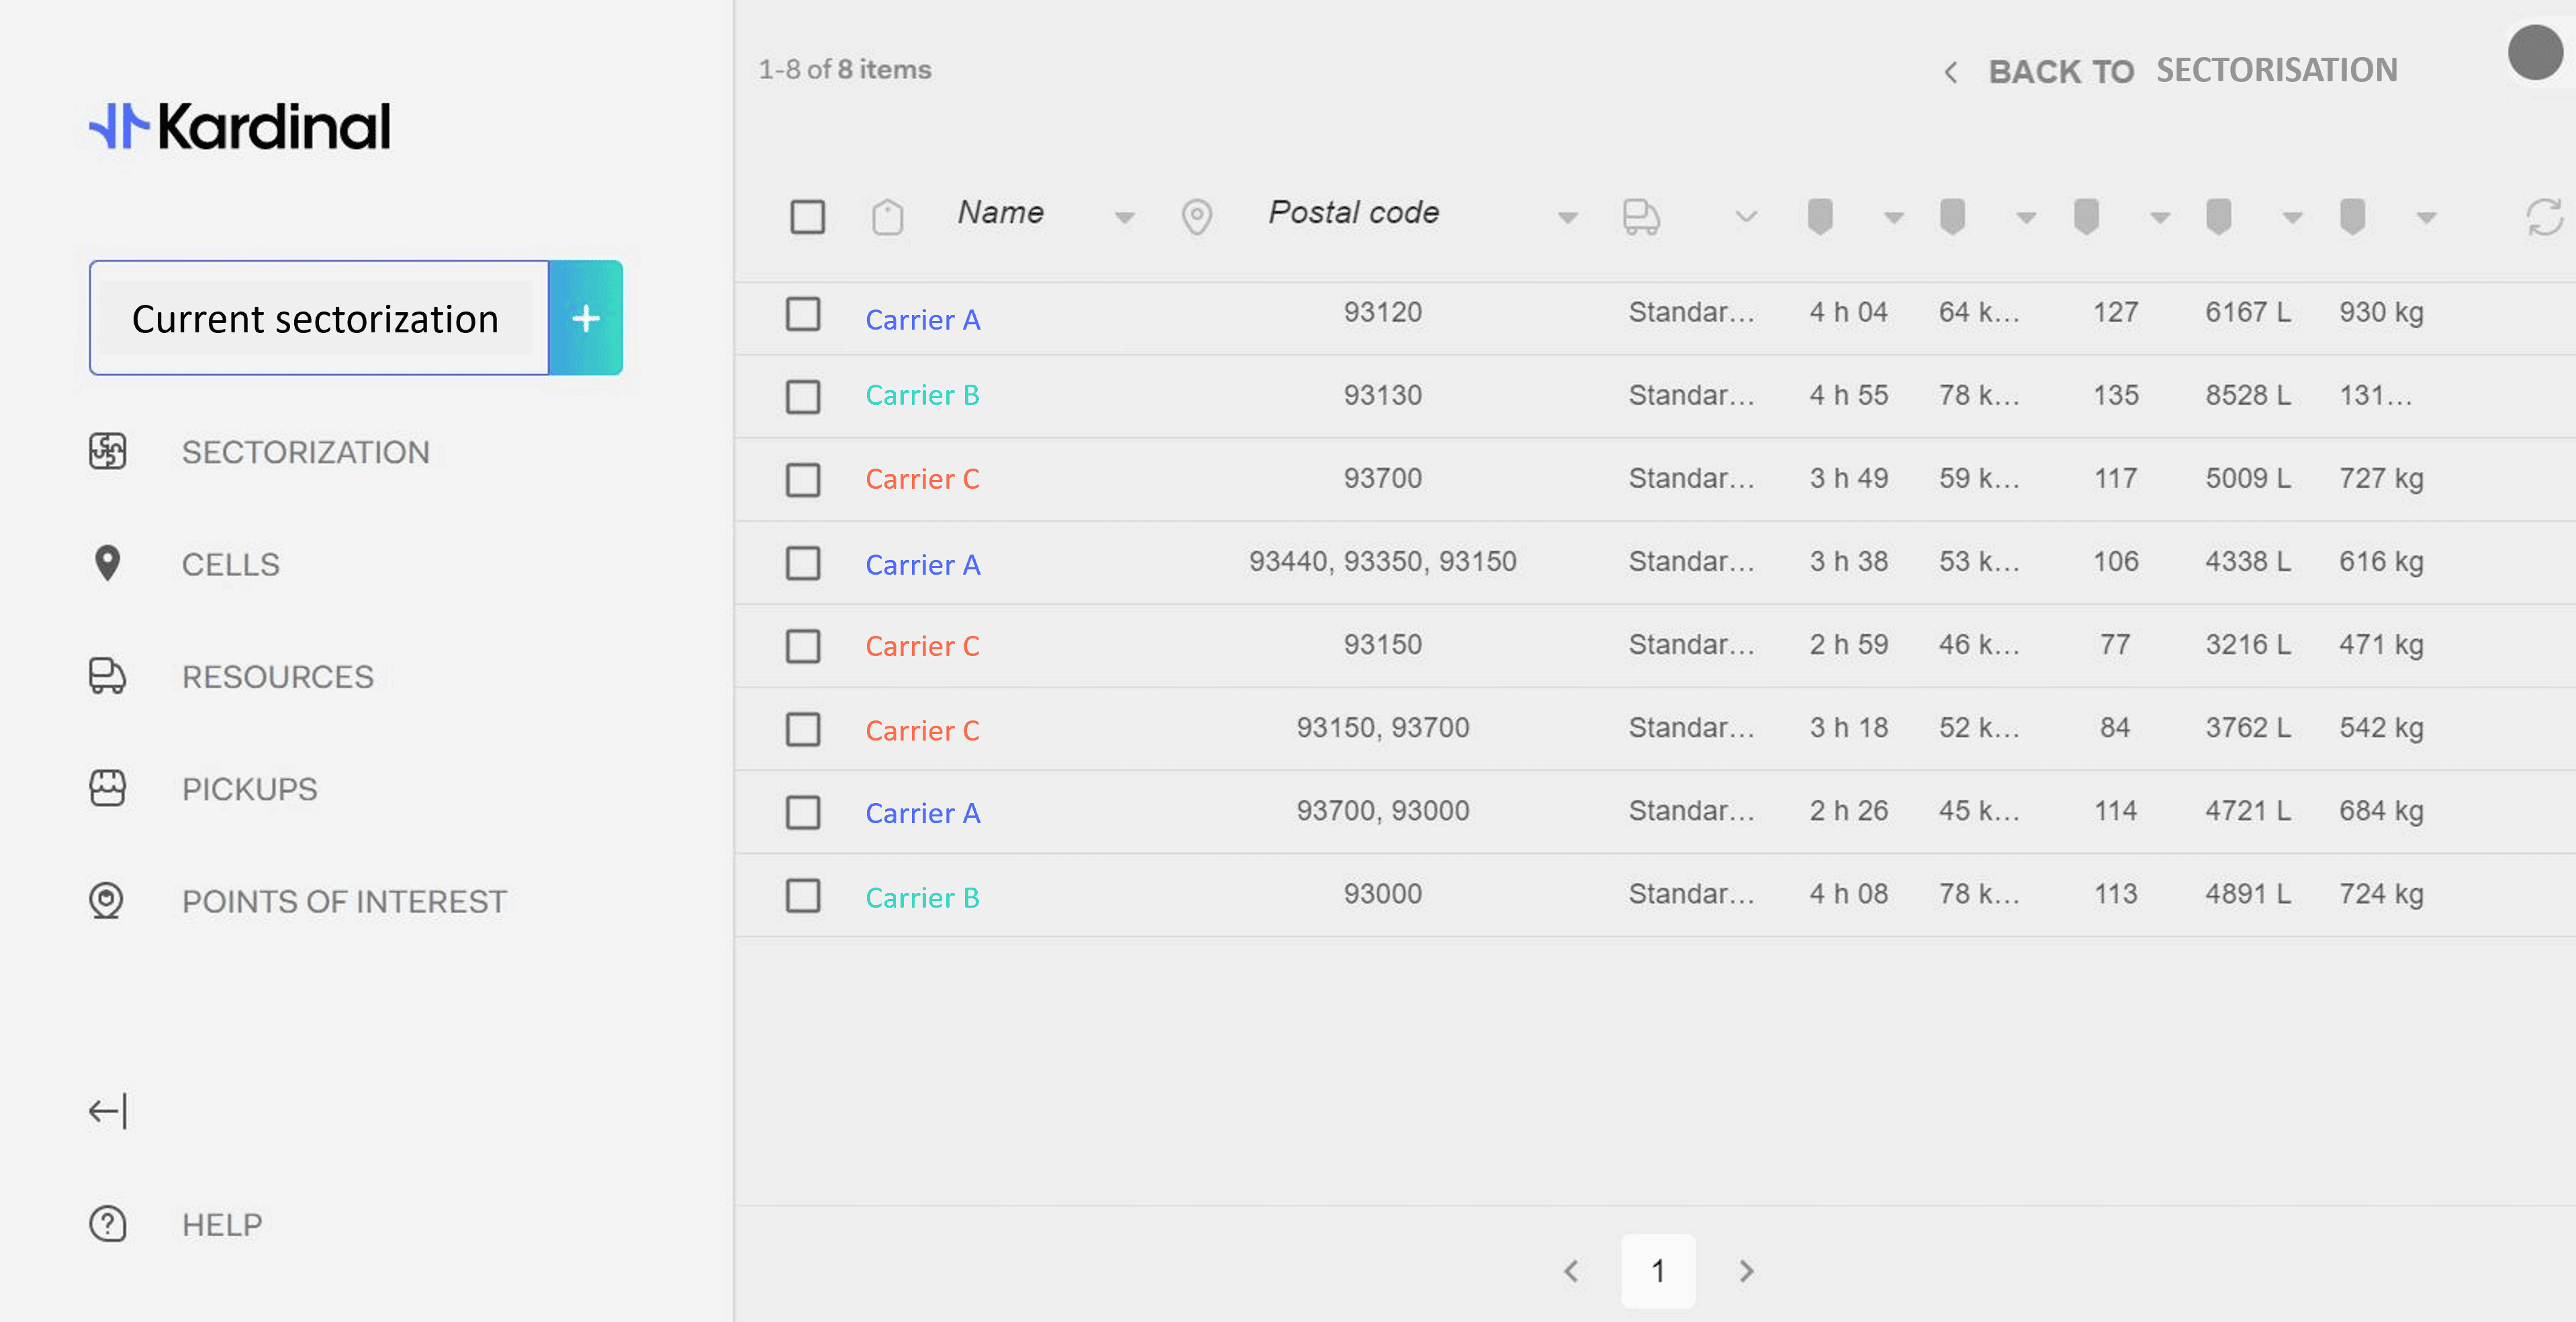The image size is (2576, 1322).
Task: Go to next page arrow
Action: coord(1746,1271)
